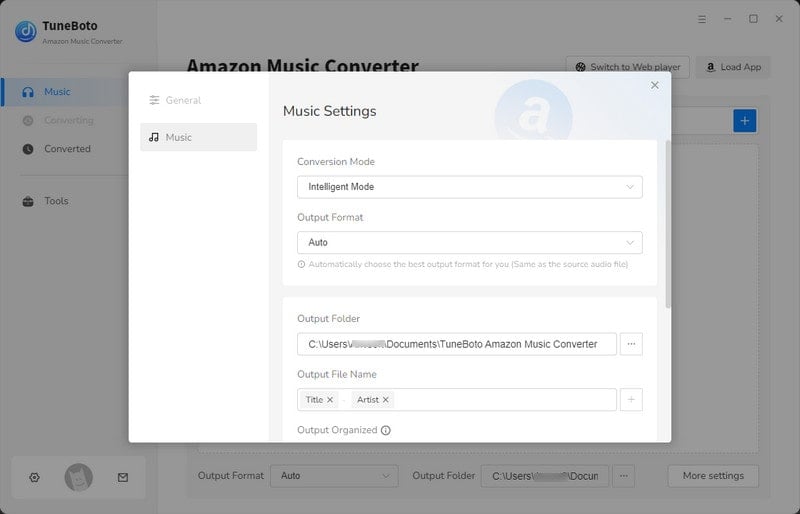Open More settings
The width and height of the screenshot is (800, 514).
coord(713,476)
